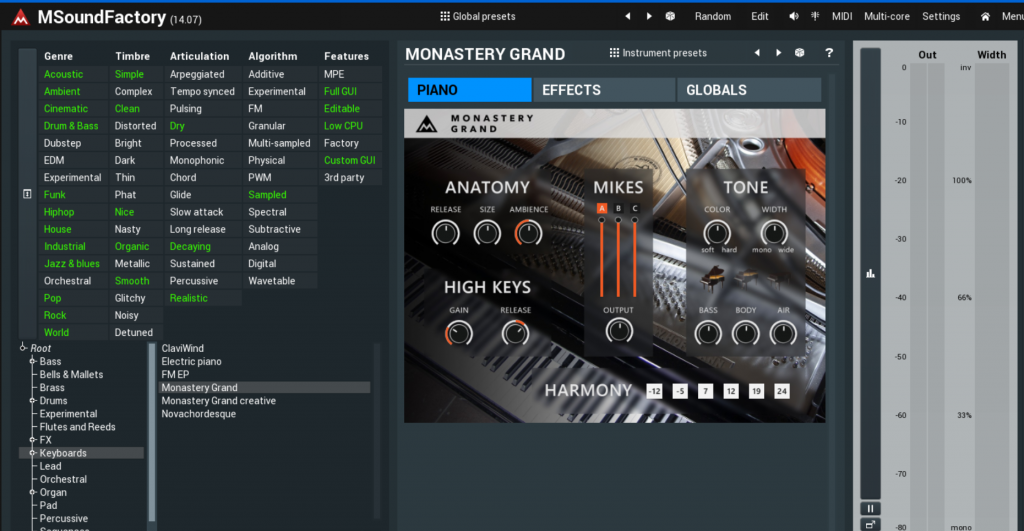Toggle harmony interval 19
The image size is (1024, 531).
(756, 391)
